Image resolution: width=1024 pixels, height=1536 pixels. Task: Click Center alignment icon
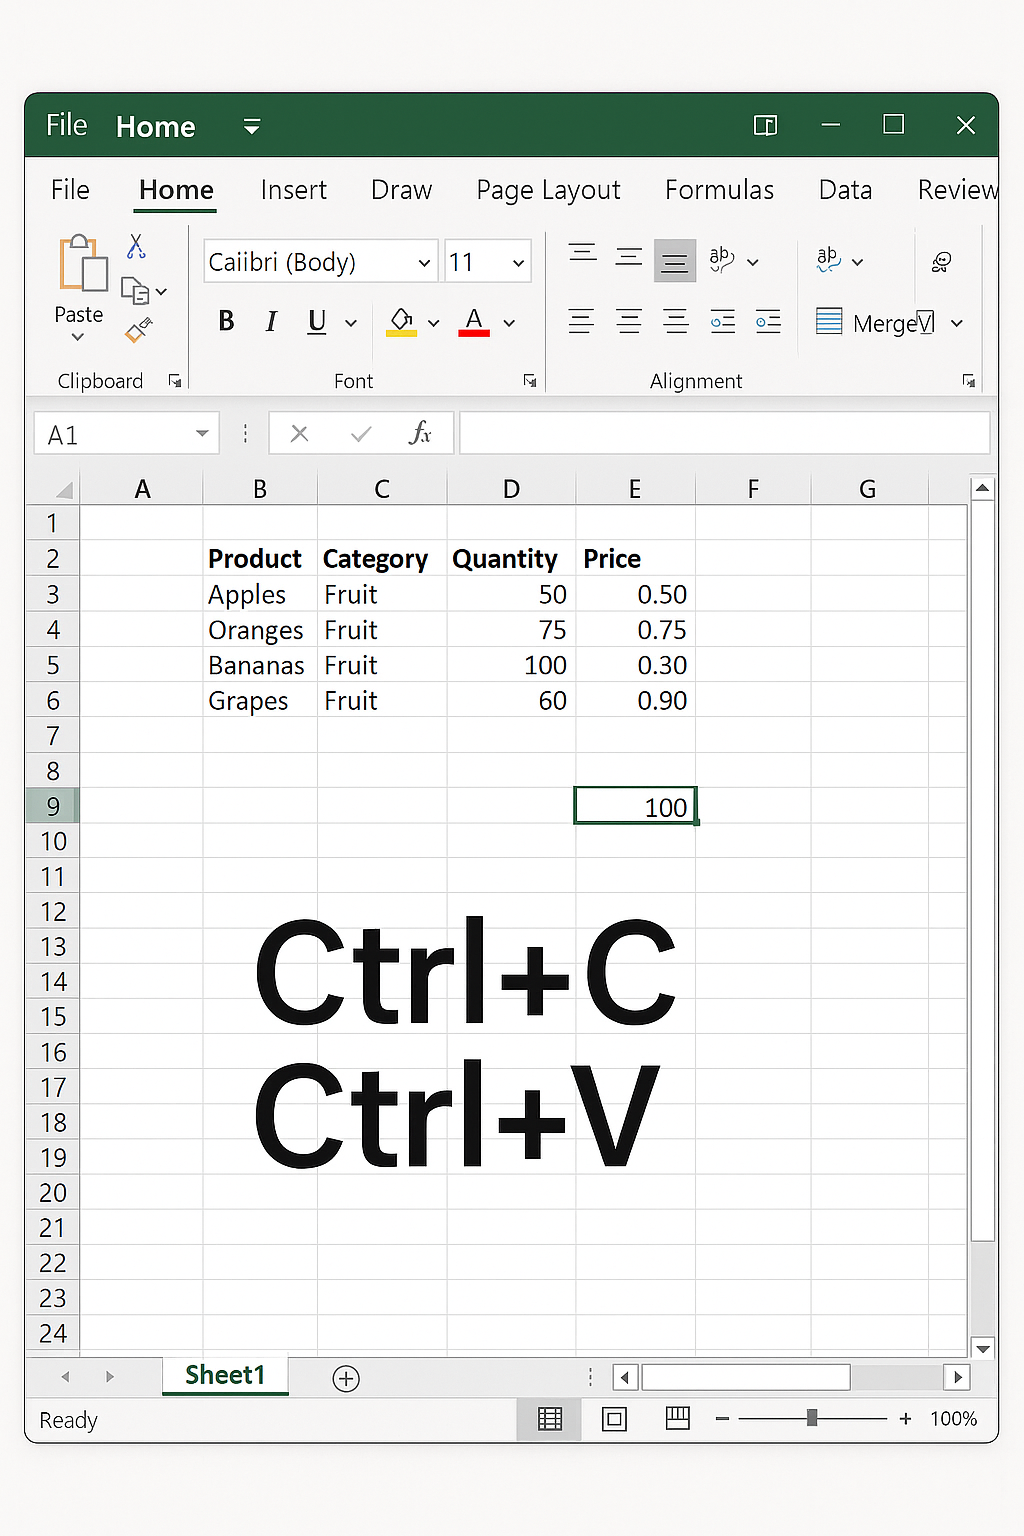[x=629, y=322]
